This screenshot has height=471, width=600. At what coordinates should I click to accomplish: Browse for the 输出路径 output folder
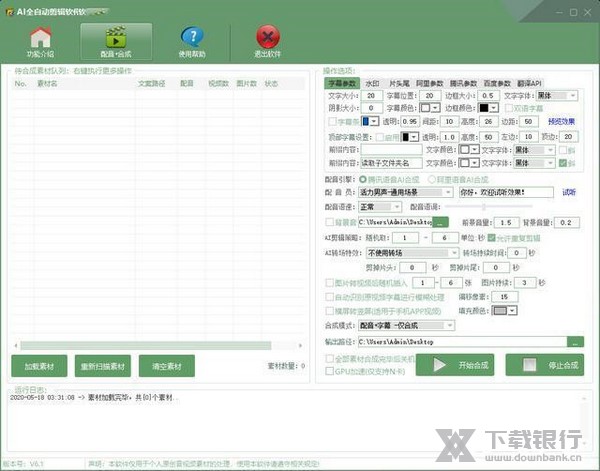[x=575, y=342]
